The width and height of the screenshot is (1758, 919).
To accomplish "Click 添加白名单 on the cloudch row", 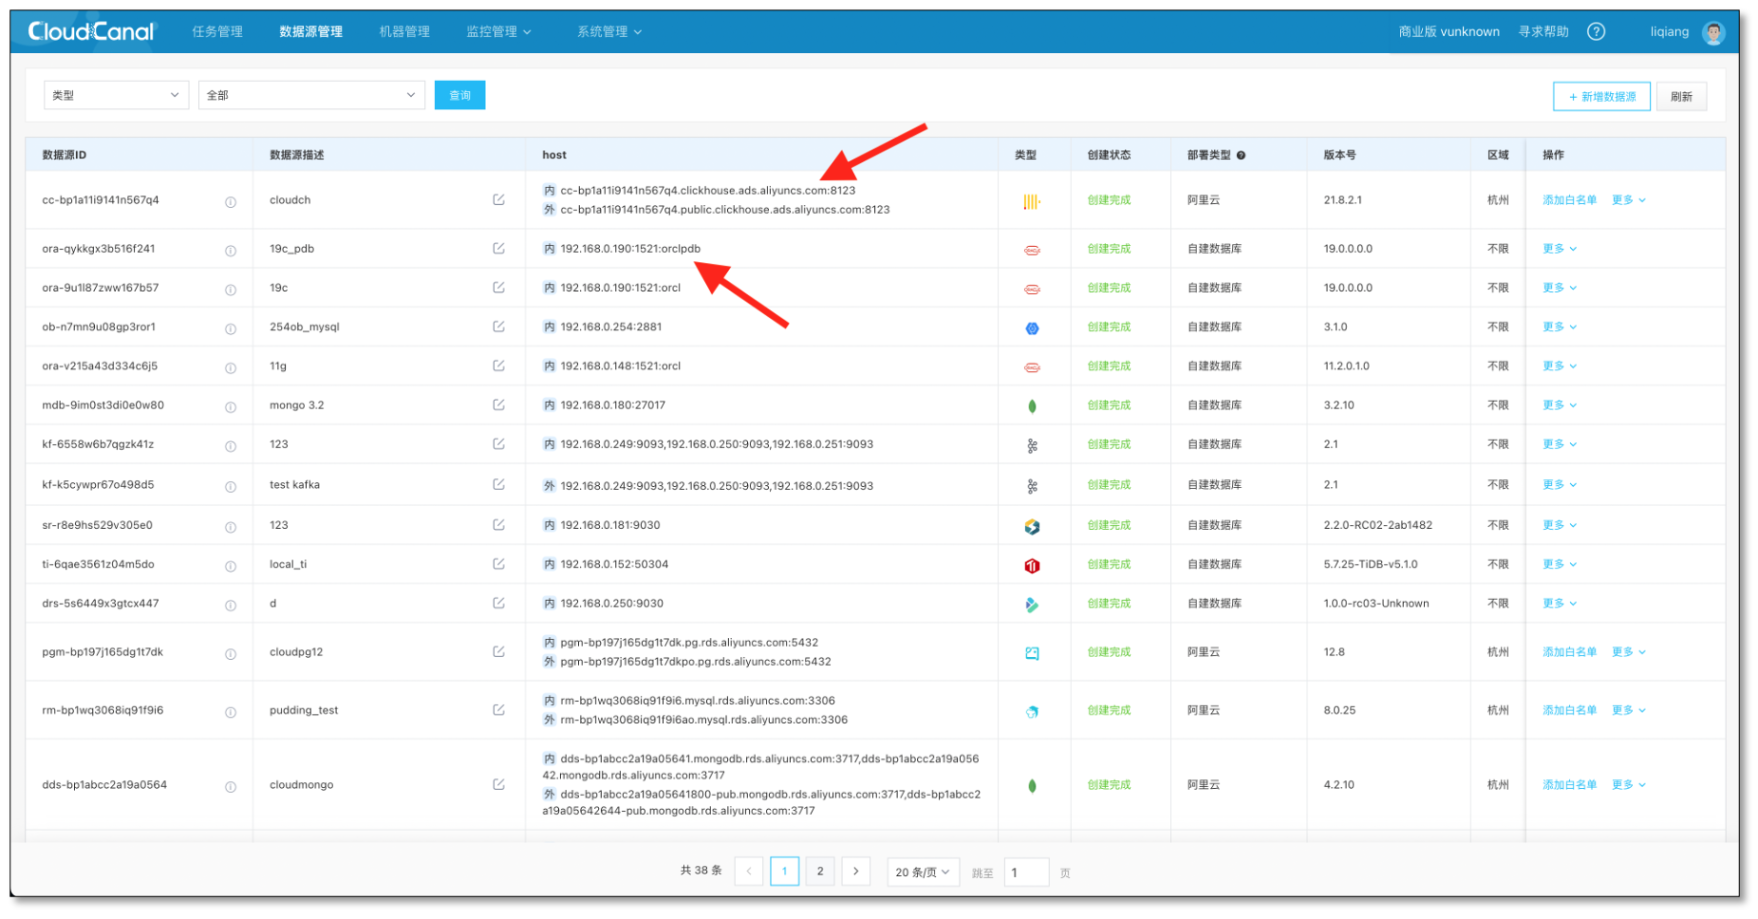I will point(1567,199).
